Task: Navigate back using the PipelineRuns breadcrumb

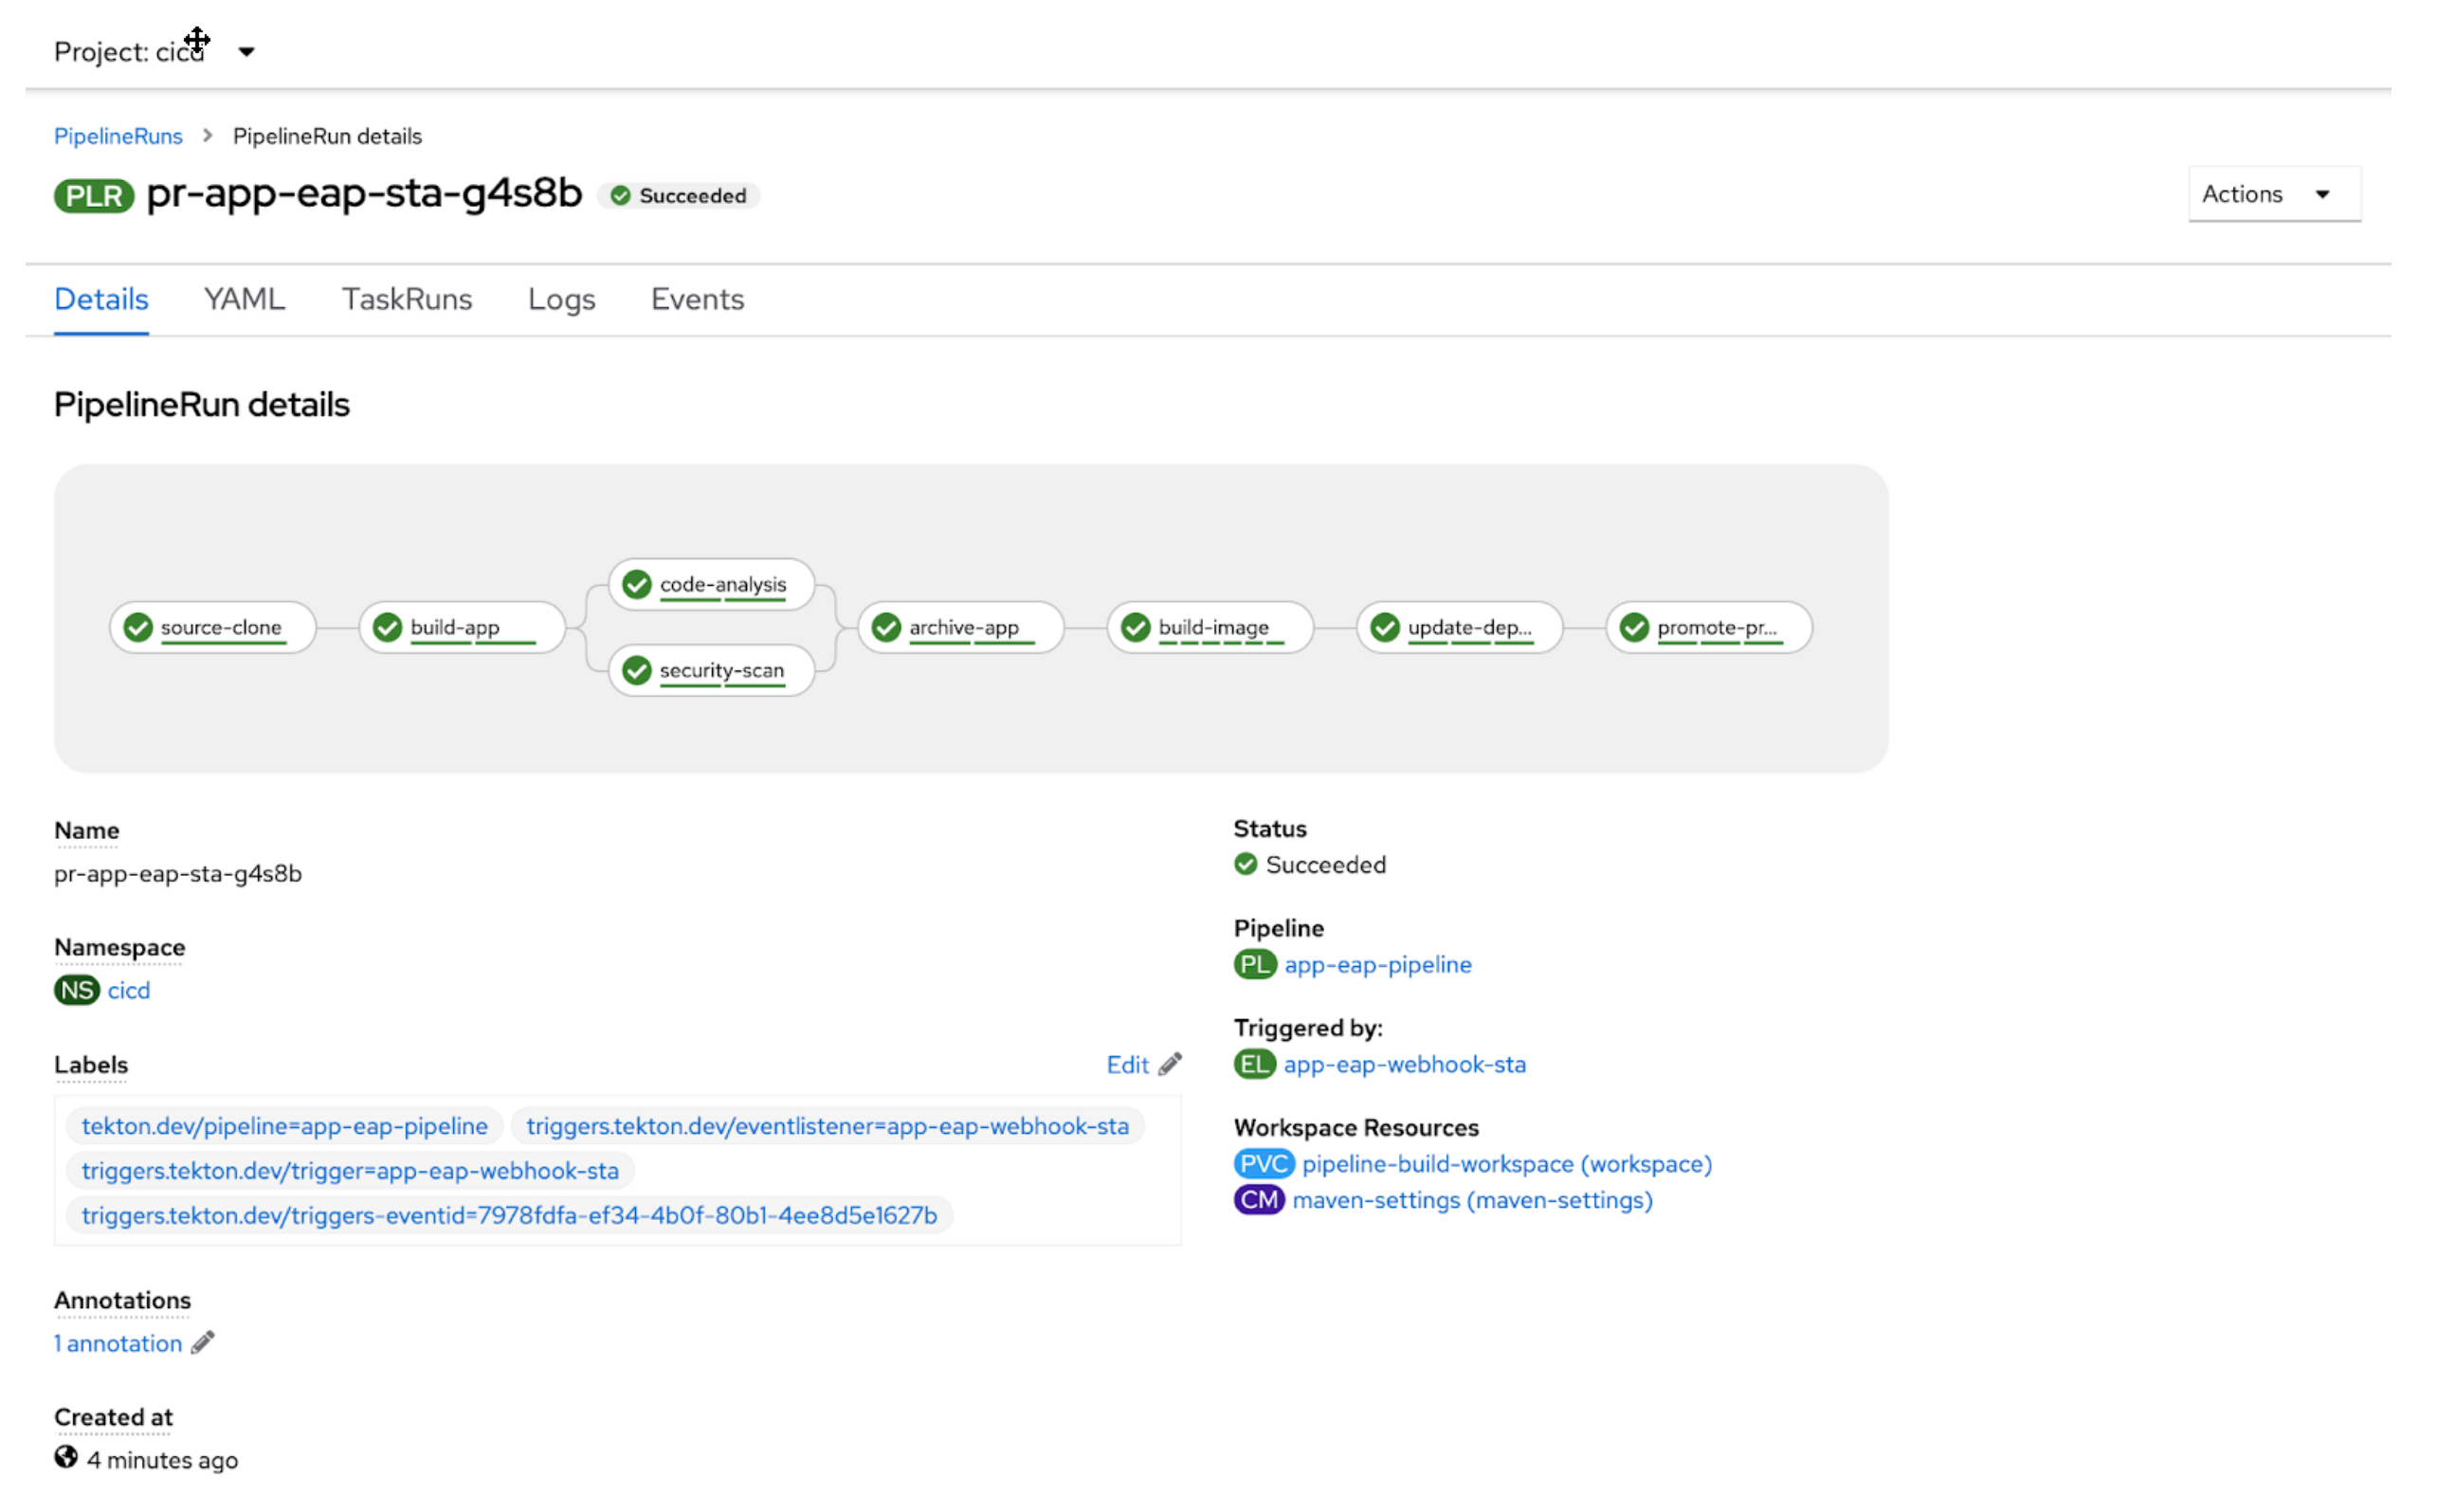Action: [118, 136]
